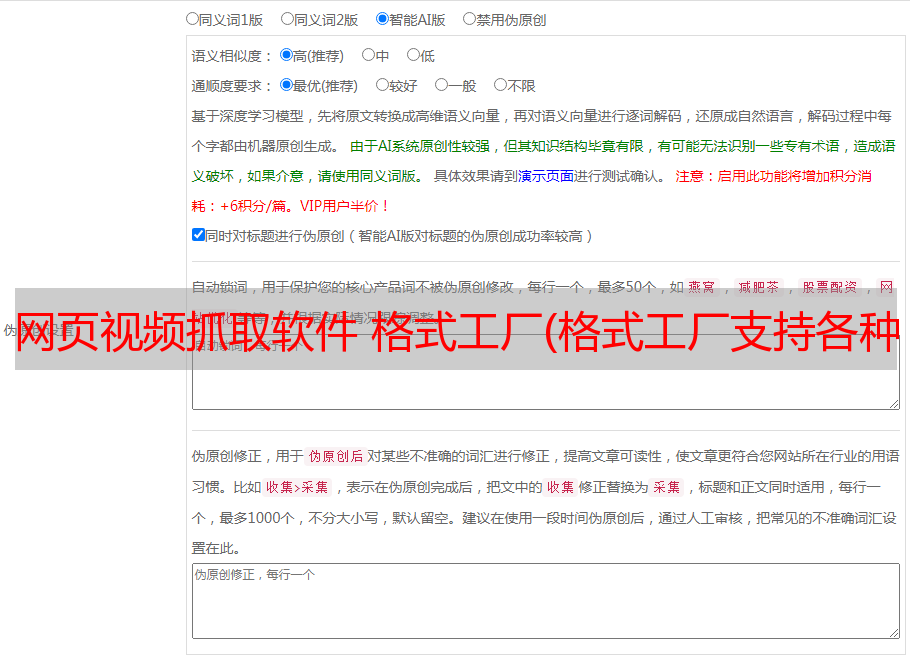Set 通顺度要求 to 一般
Viewport: 911px width, 658px height.
coord(441,85)
